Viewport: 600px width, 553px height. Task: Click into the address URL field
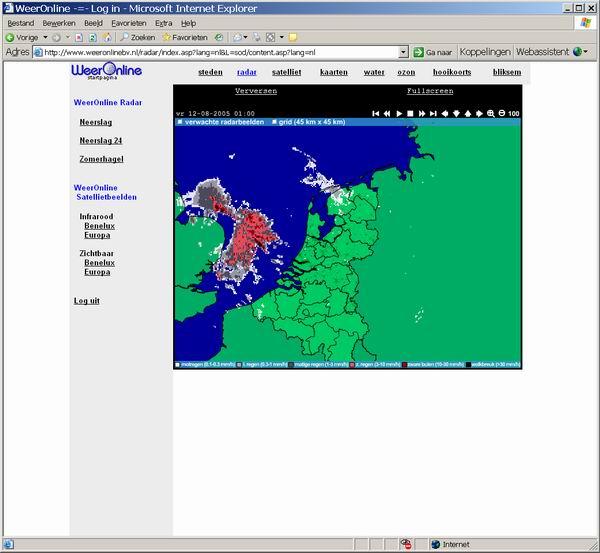221,52
